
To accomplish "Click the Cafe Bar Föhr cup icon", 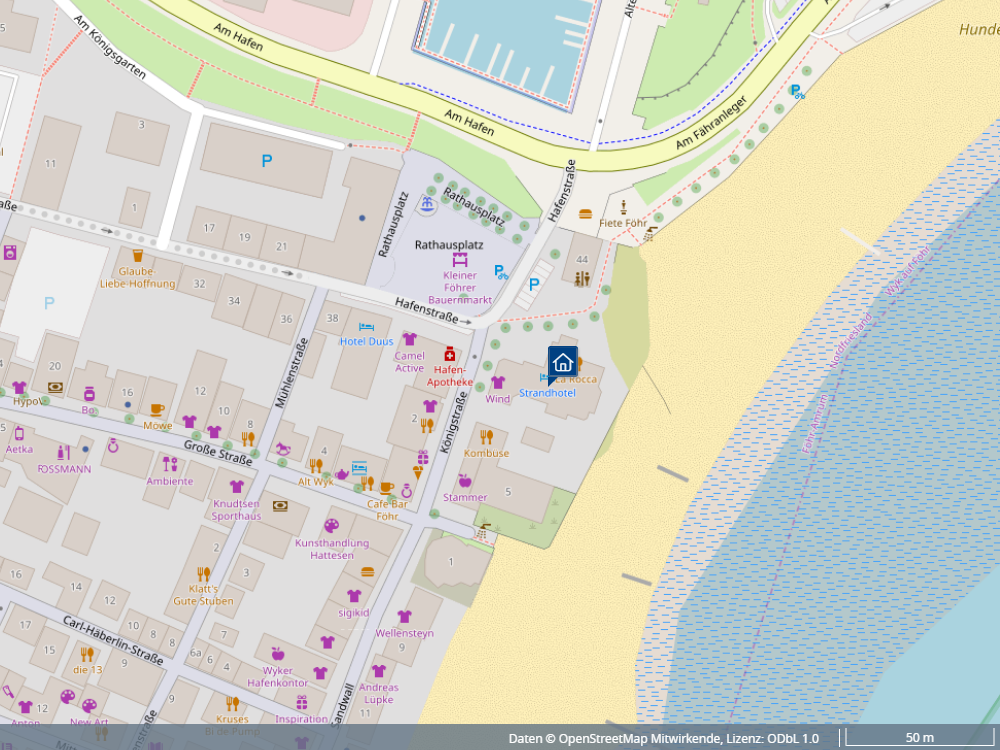I will tap(386, 488).
